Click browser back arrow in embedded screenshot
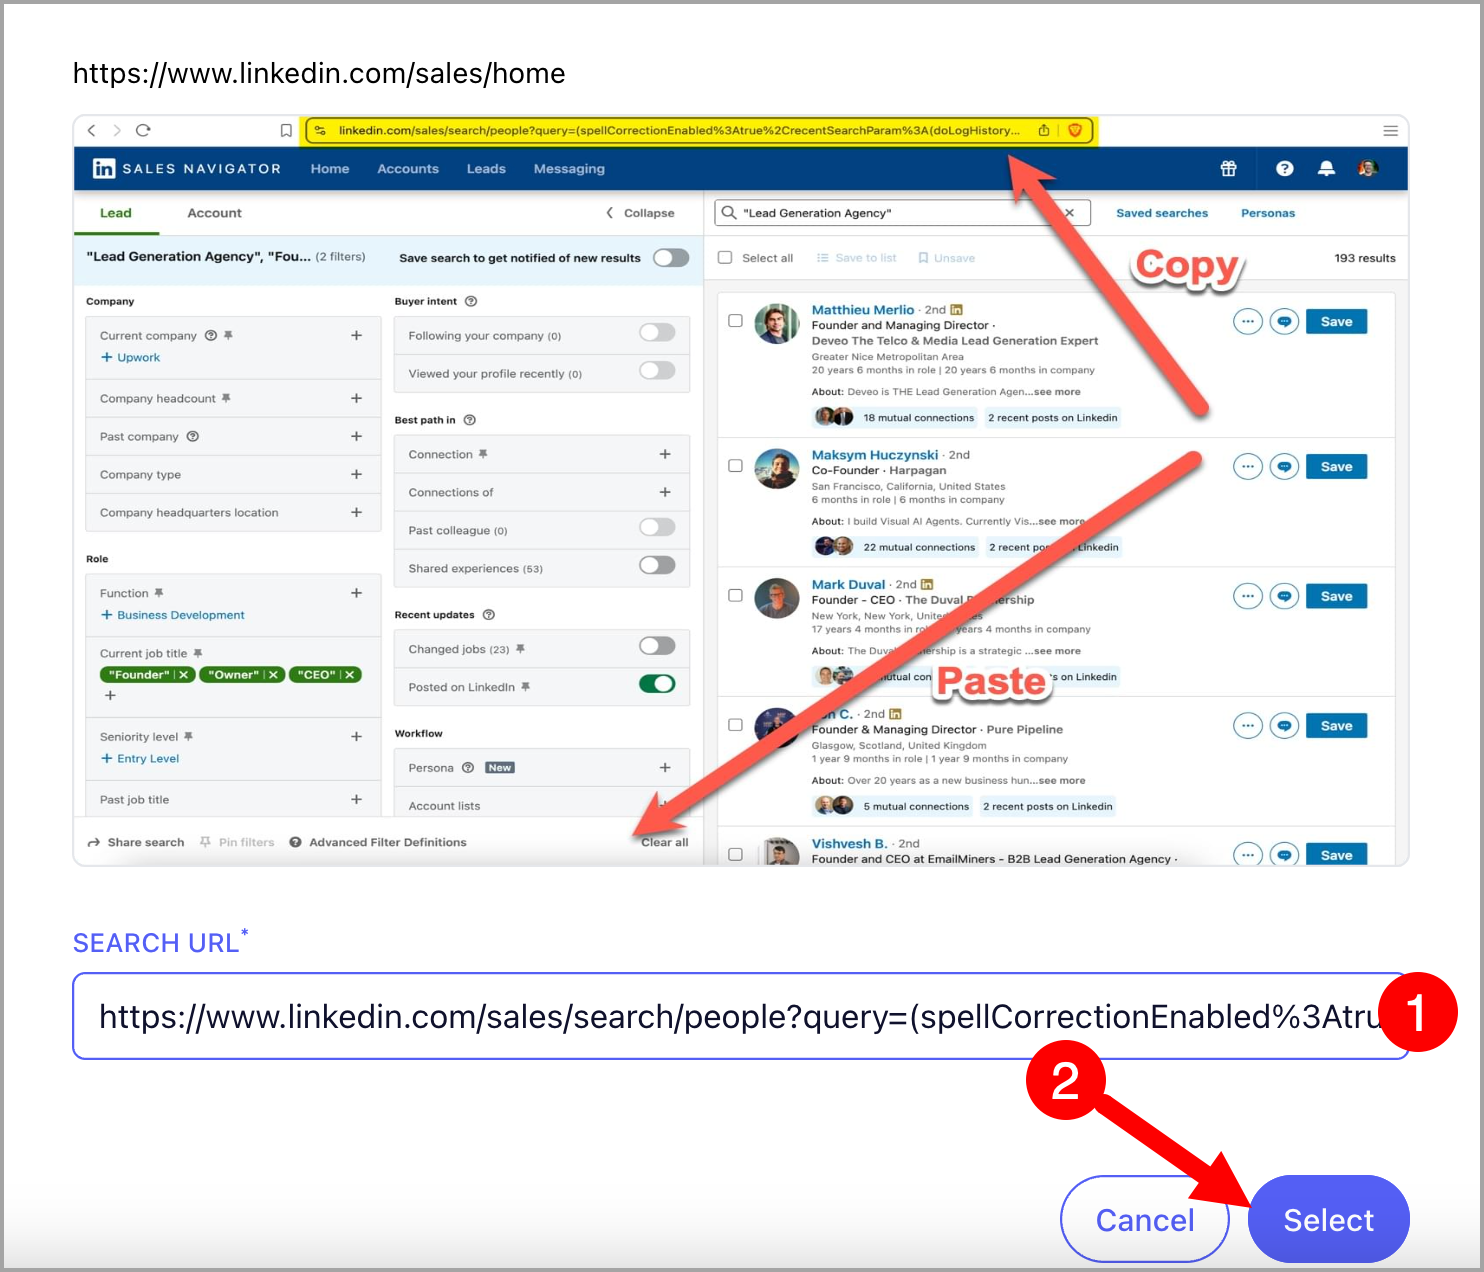Image resolution: width=1484 pixels, height=1272 pixels. pyautogui.click(x=92, y=130)
